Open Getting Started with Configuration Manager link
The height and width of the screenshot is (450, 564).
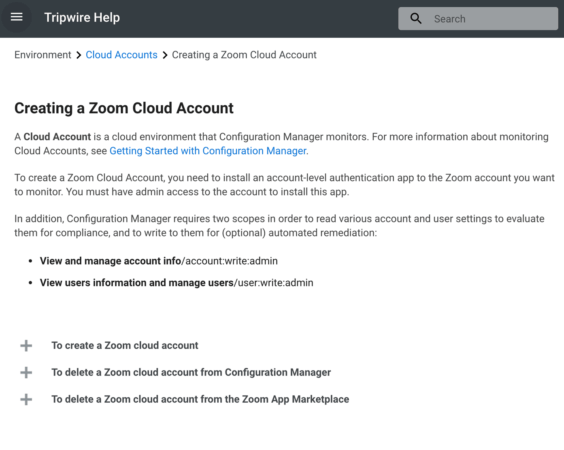pyautogui.click(x=208, y=151)
